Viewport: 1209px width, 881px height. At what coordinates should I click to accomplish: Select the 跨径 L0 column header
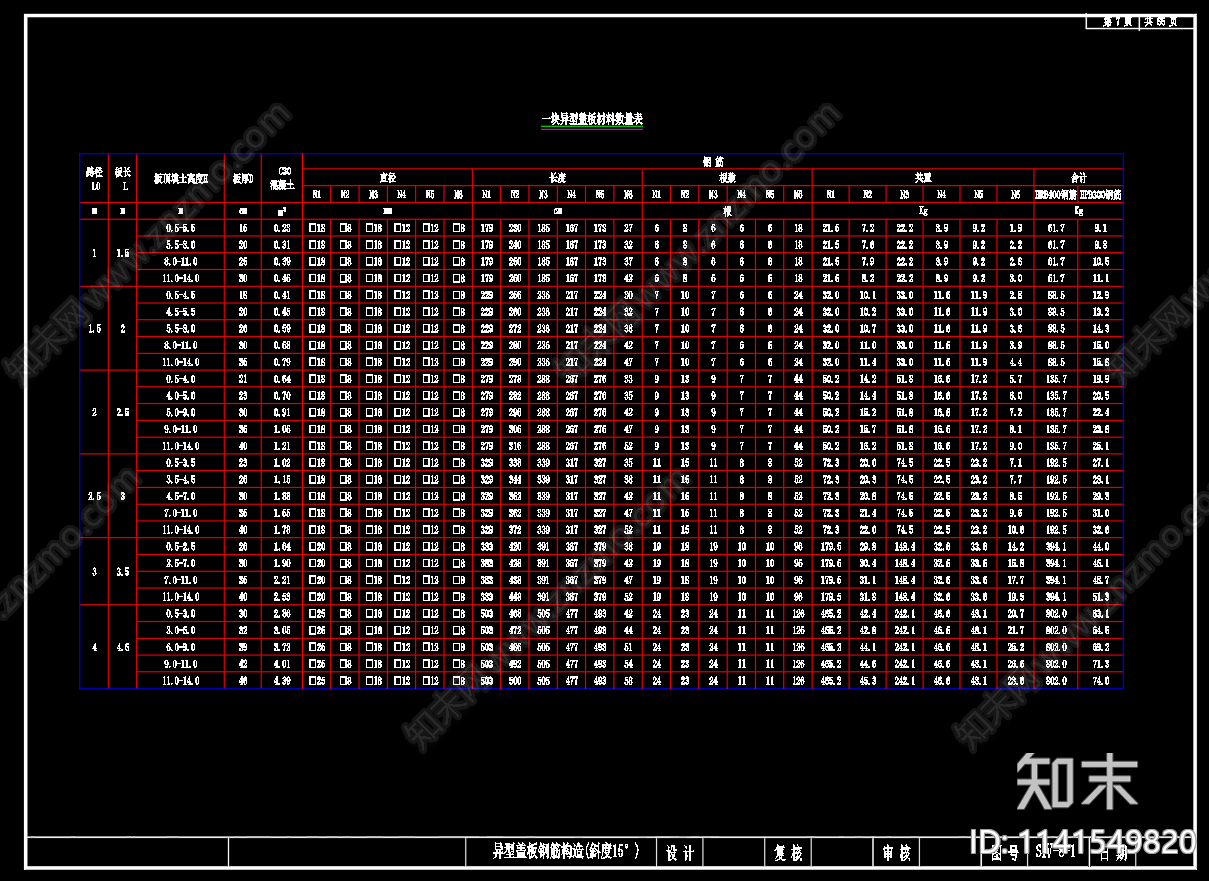(x=94, y=178)
